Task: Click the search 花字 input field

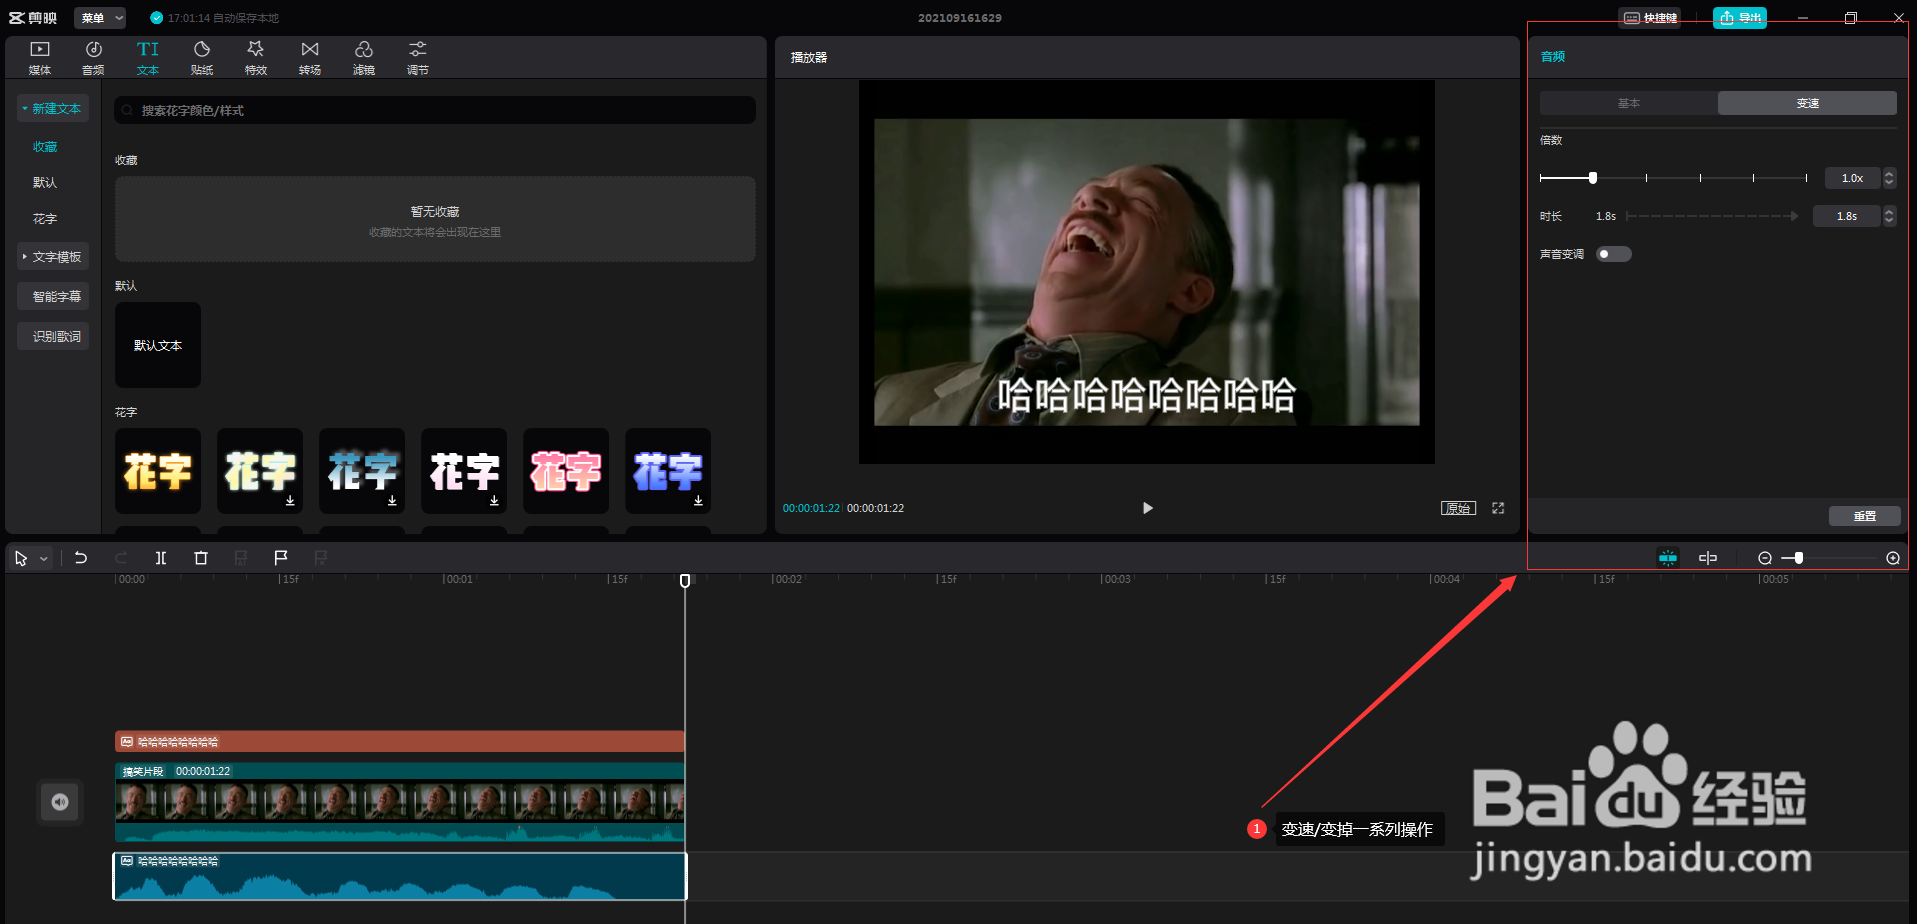Action: tap(435, 110)
